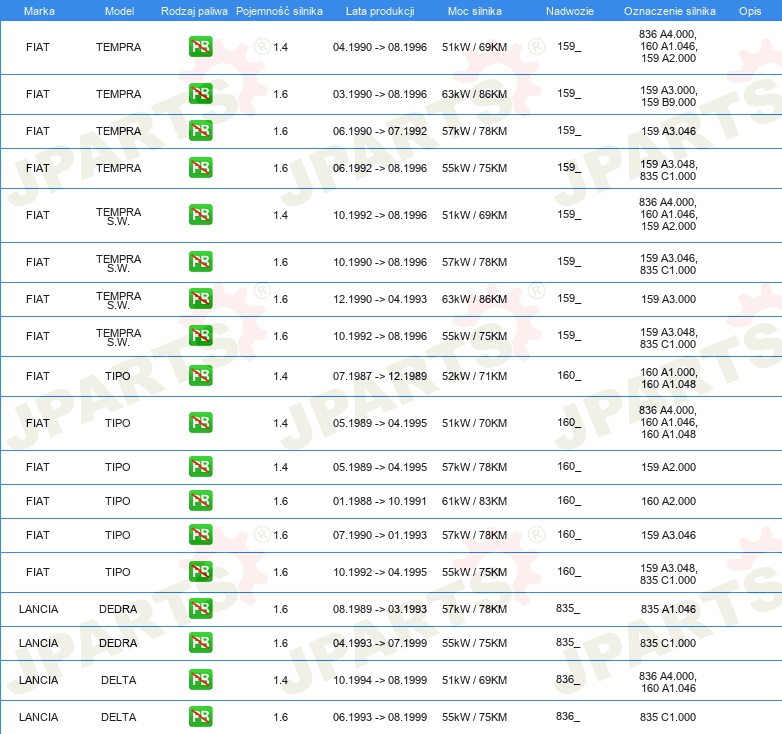The height and width of the screenshot is (734, 782).
Task: Click petrol icon in Tempra S.W. 55kW row
Action: [200, 336]
